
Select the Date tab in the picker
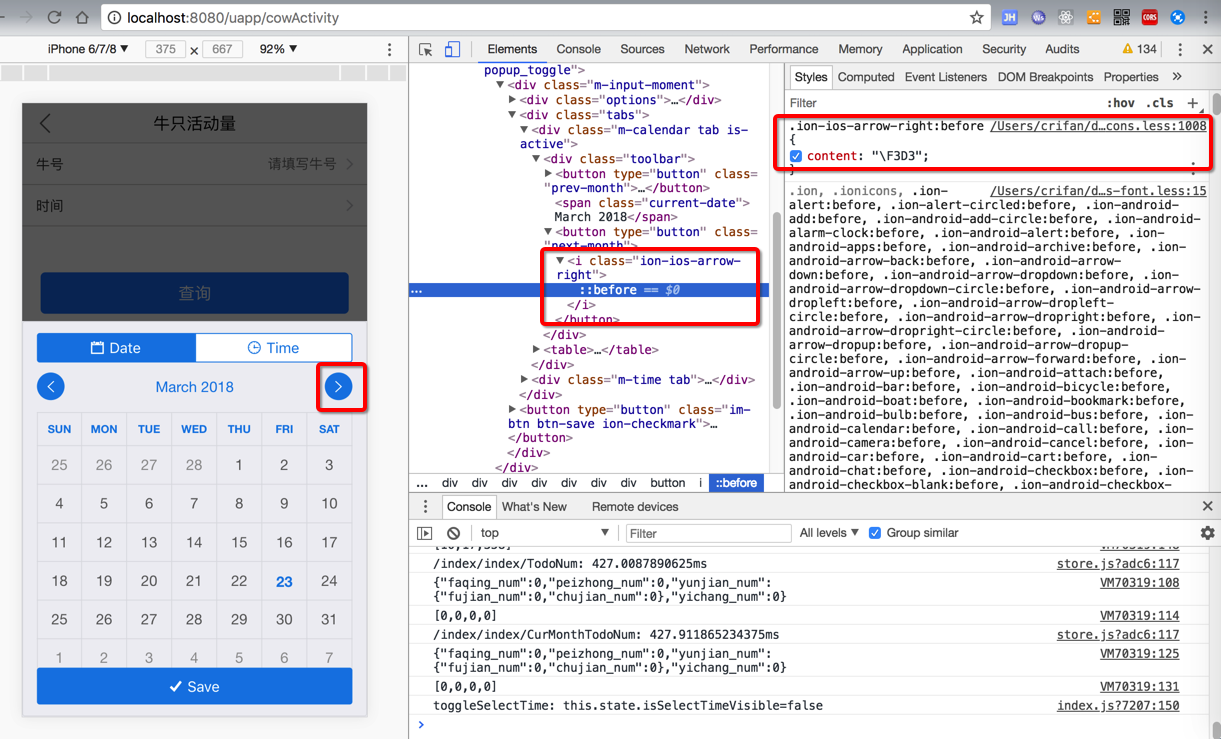click(116, 348)
